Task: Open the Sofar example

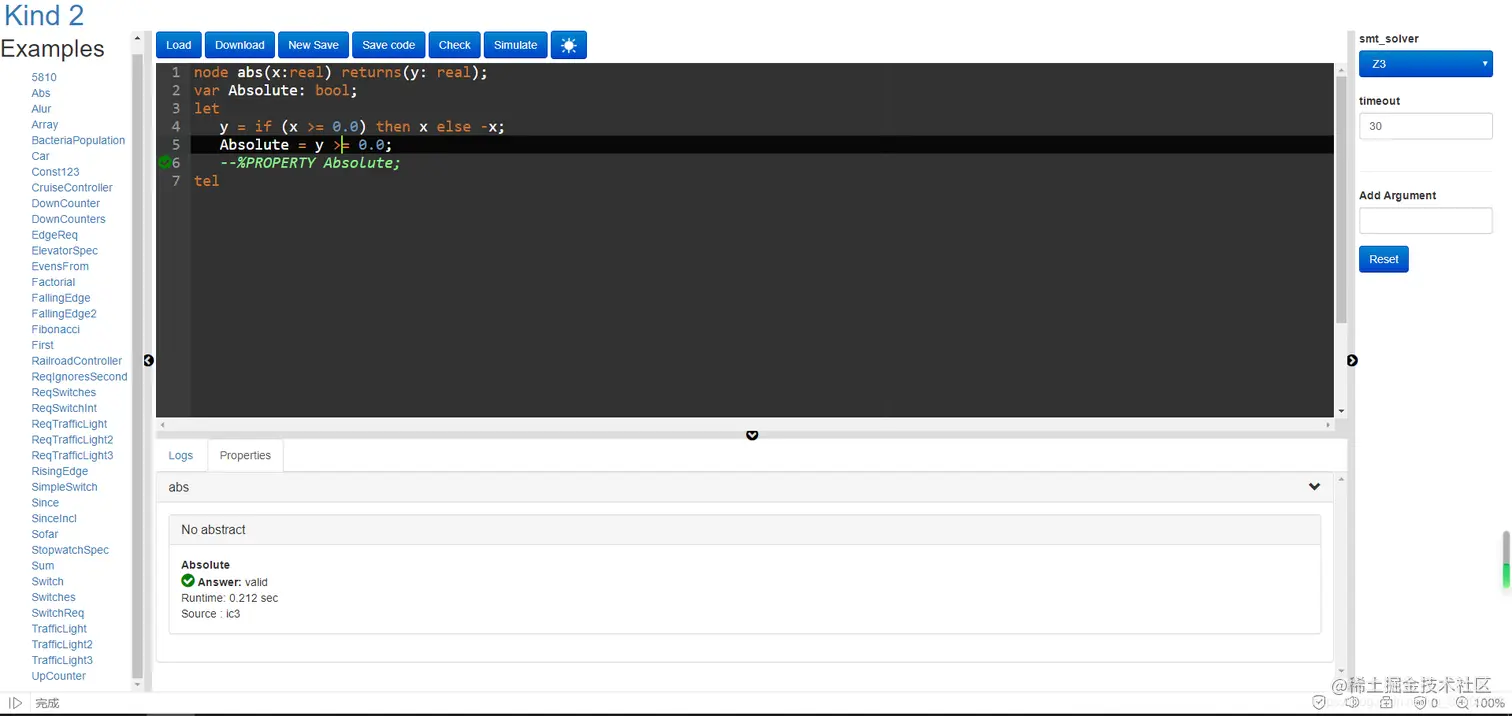Action: point(45,534)
